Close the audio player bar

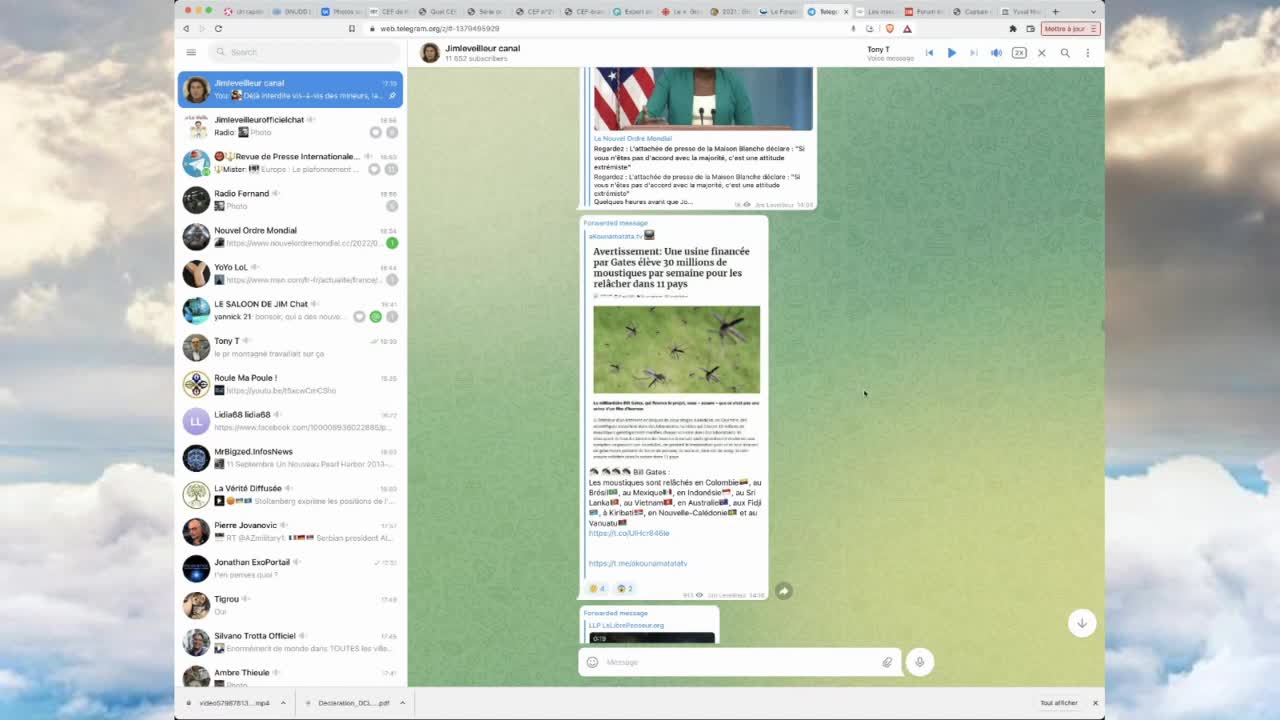point(1041,53)
